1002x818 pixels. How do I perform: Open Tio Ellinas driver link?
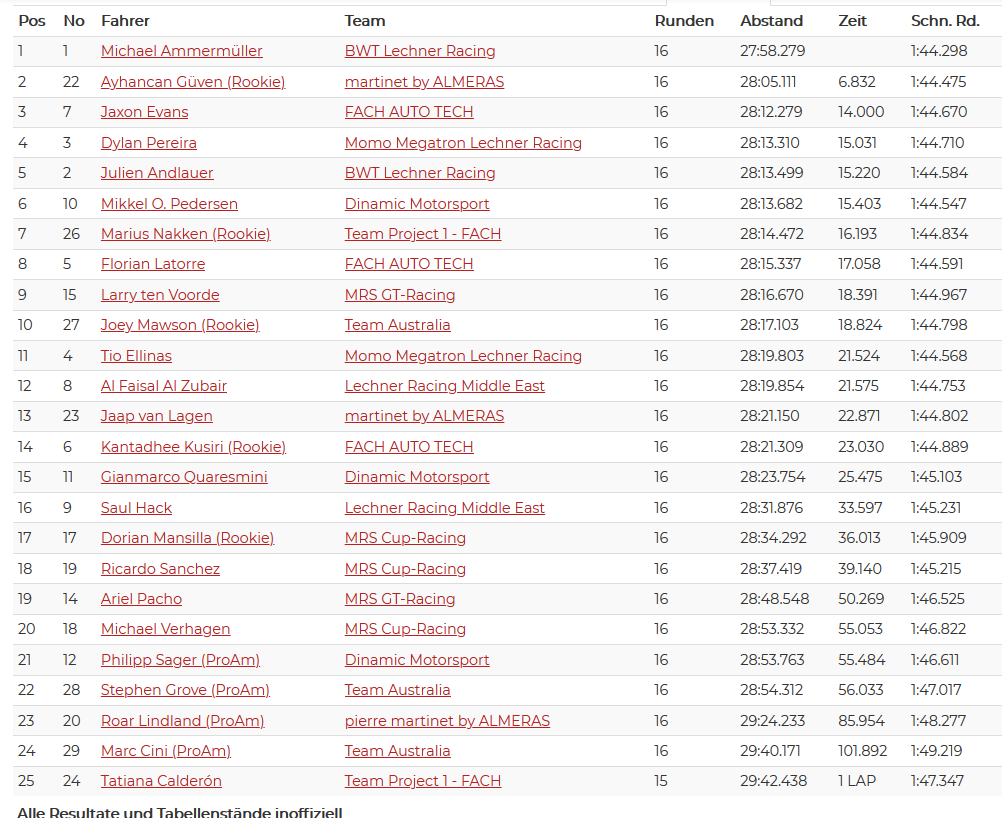136,356
